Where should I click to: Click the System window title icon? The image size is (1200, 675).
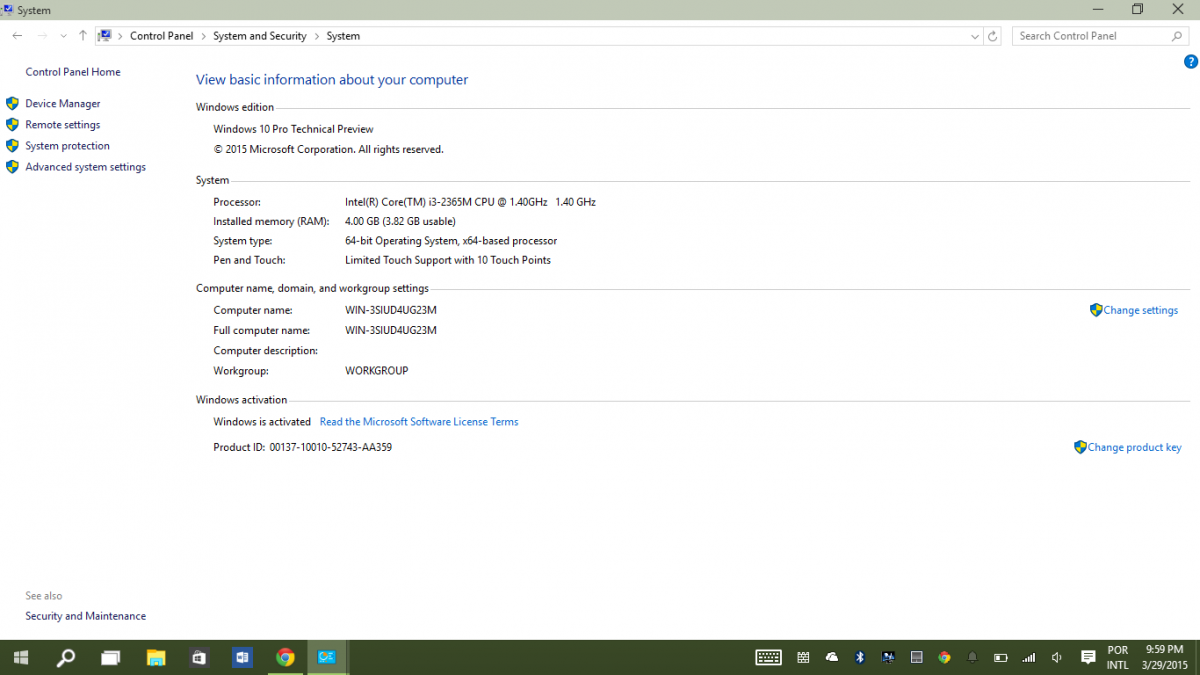(8, 9)
